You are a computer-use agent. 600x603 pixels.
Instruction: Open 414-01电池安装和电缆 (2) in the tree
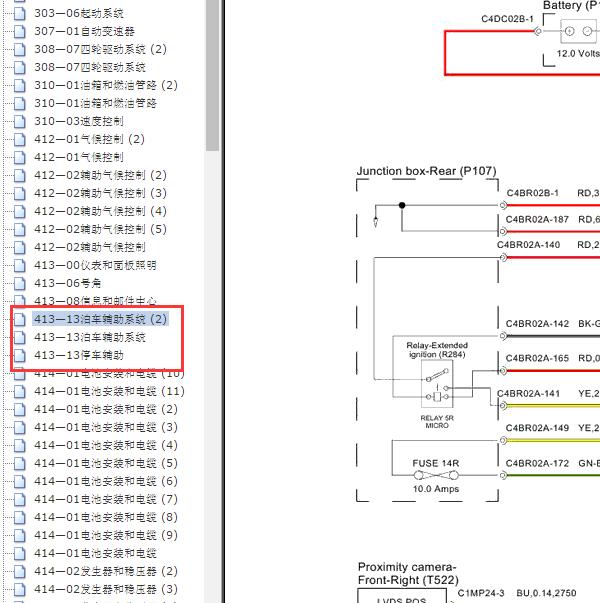click(106, 410)
